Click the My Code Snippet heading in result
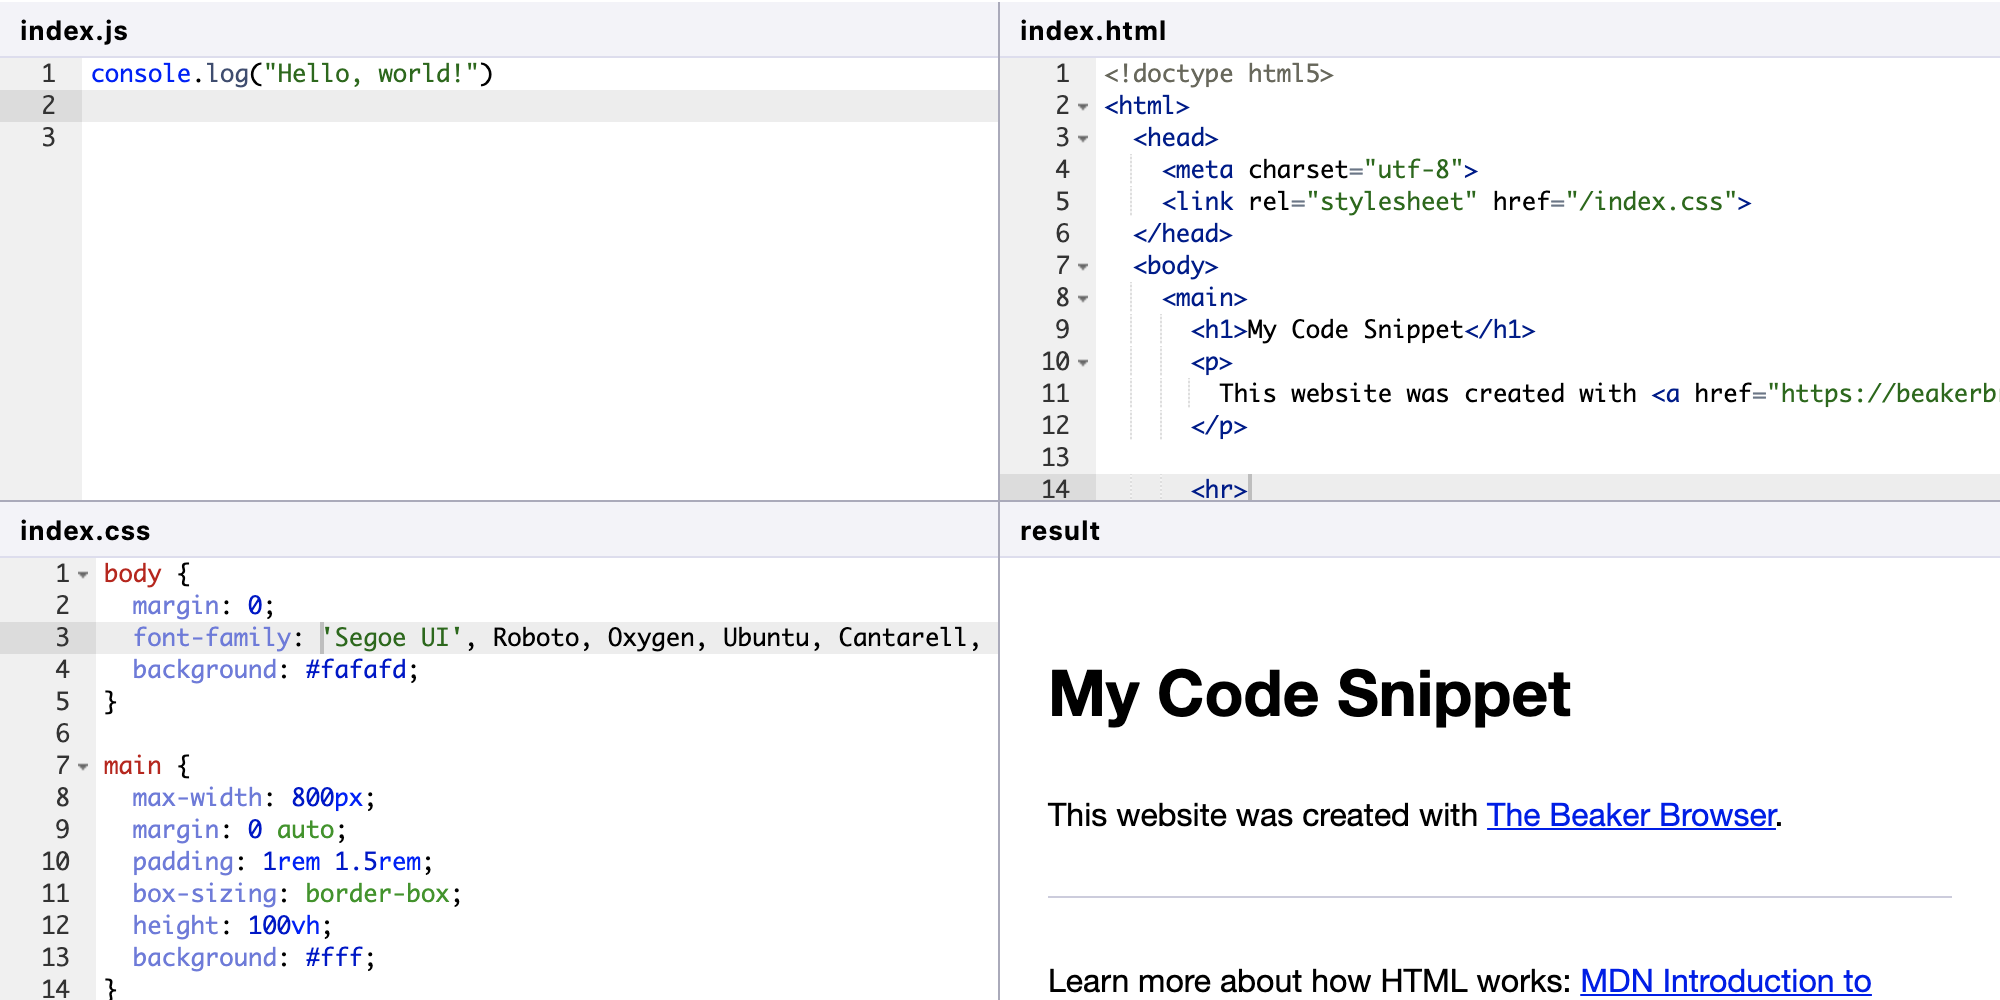Image resolution: width=2000 pixels, height=1000 pixels. tap(1308, 694)
